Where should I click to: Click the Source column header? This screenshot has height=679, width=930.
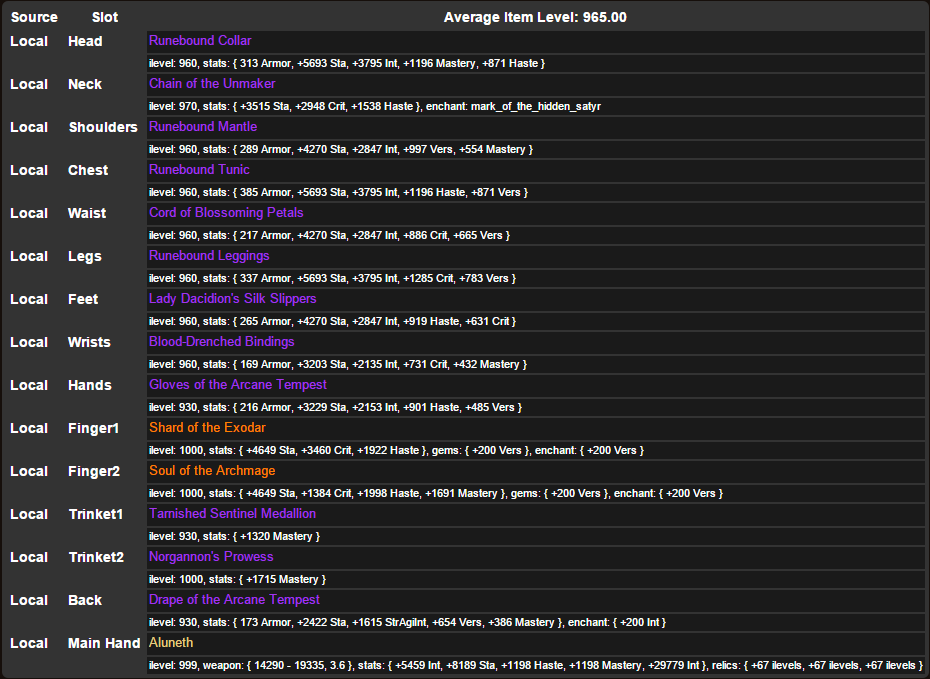(x=34, y=17)
